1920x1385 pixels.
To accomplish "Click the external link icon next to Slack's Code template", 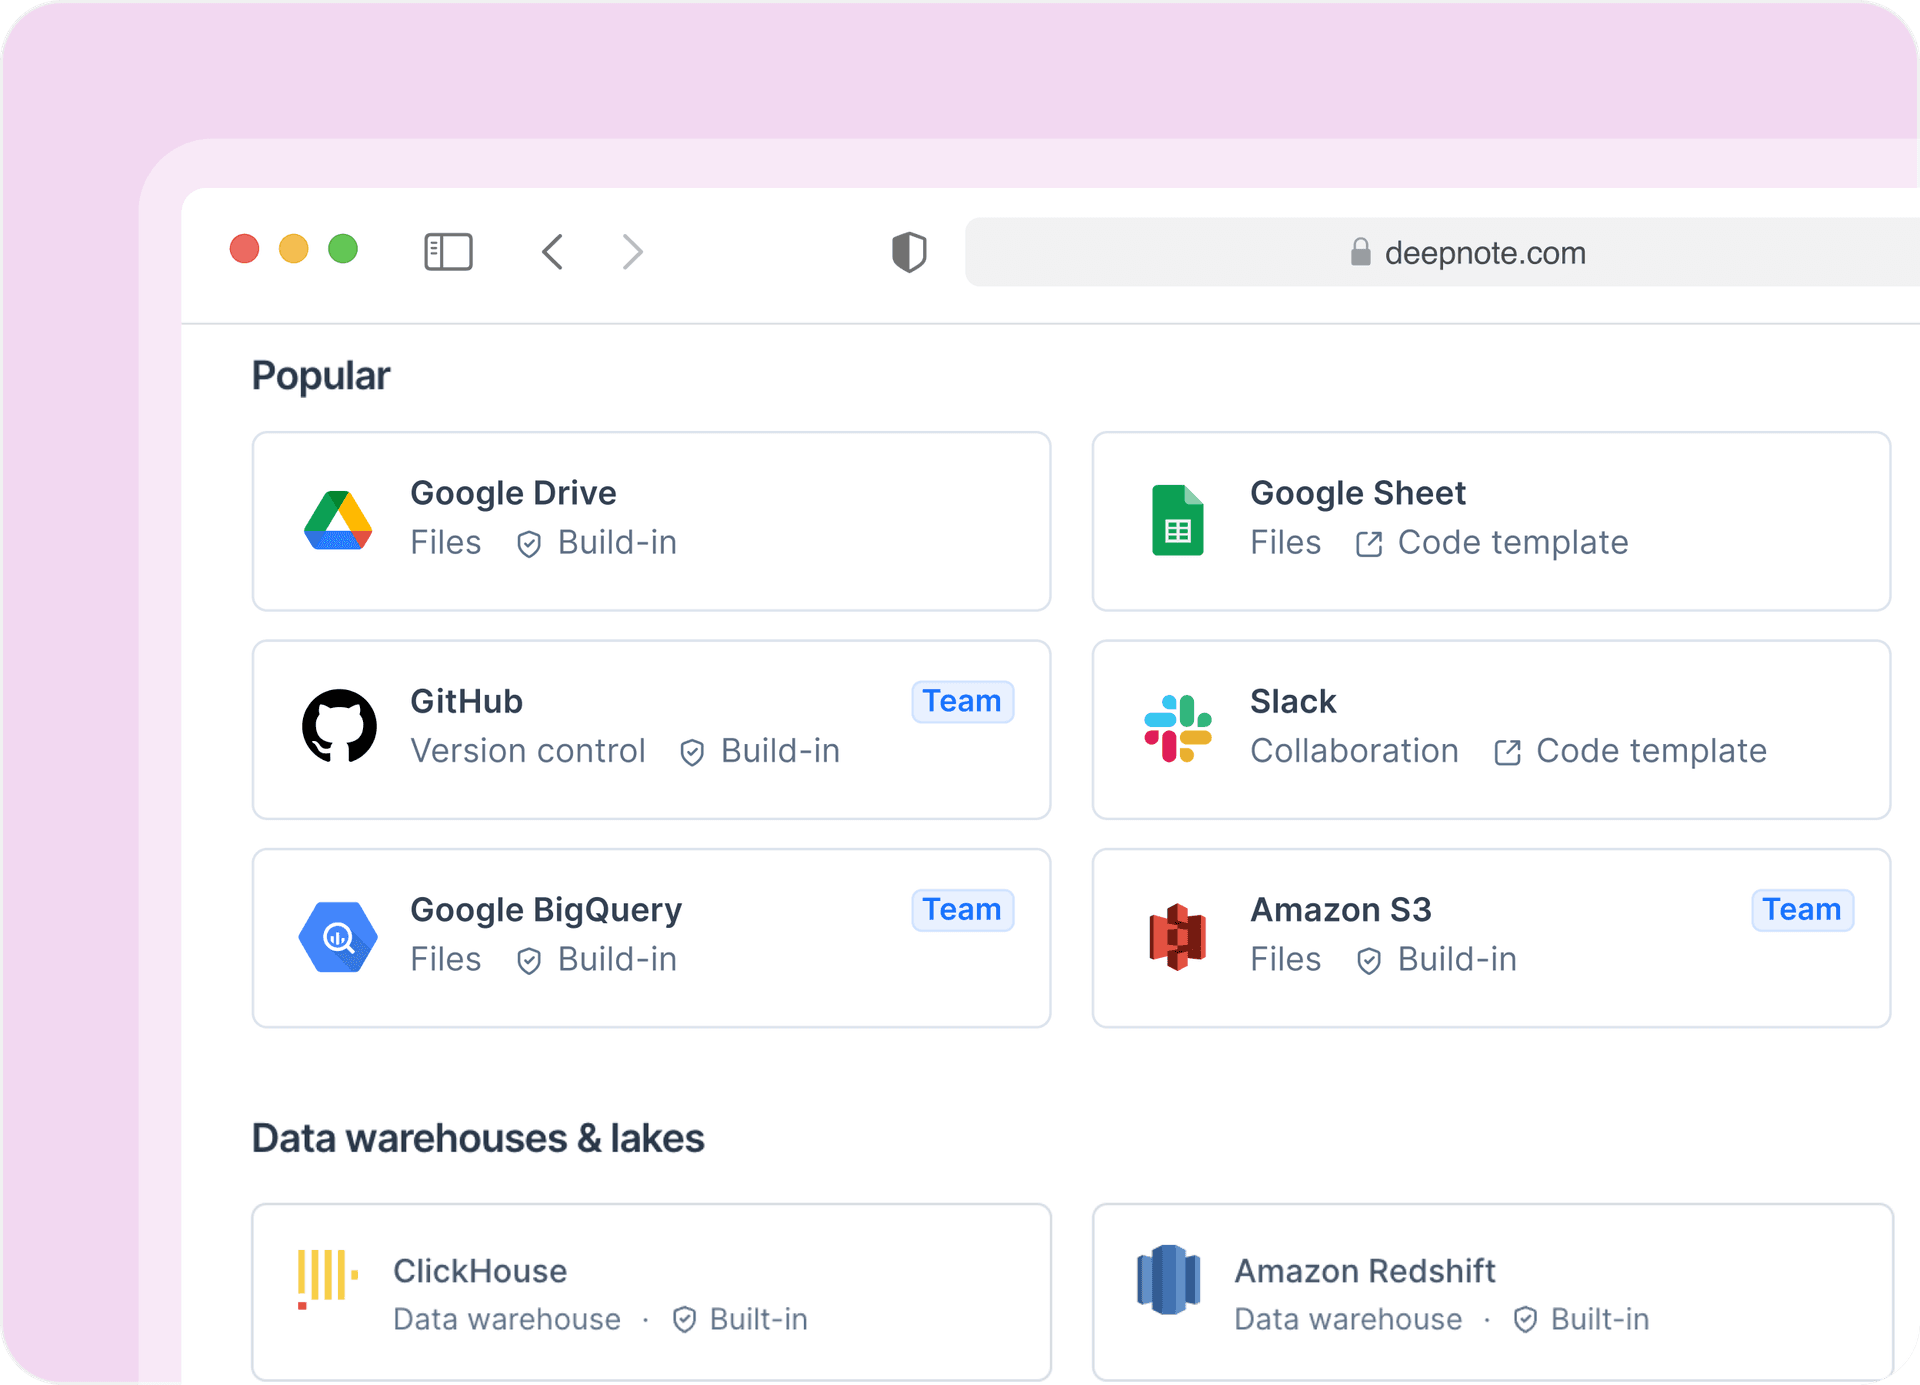I will [1507, 752].
